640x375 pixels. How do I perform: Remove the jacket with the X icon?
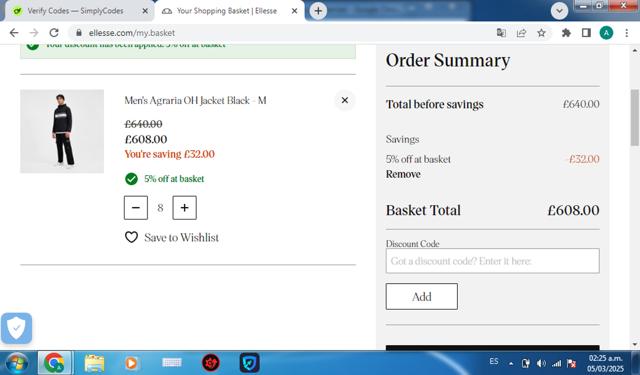click(345, 100)
